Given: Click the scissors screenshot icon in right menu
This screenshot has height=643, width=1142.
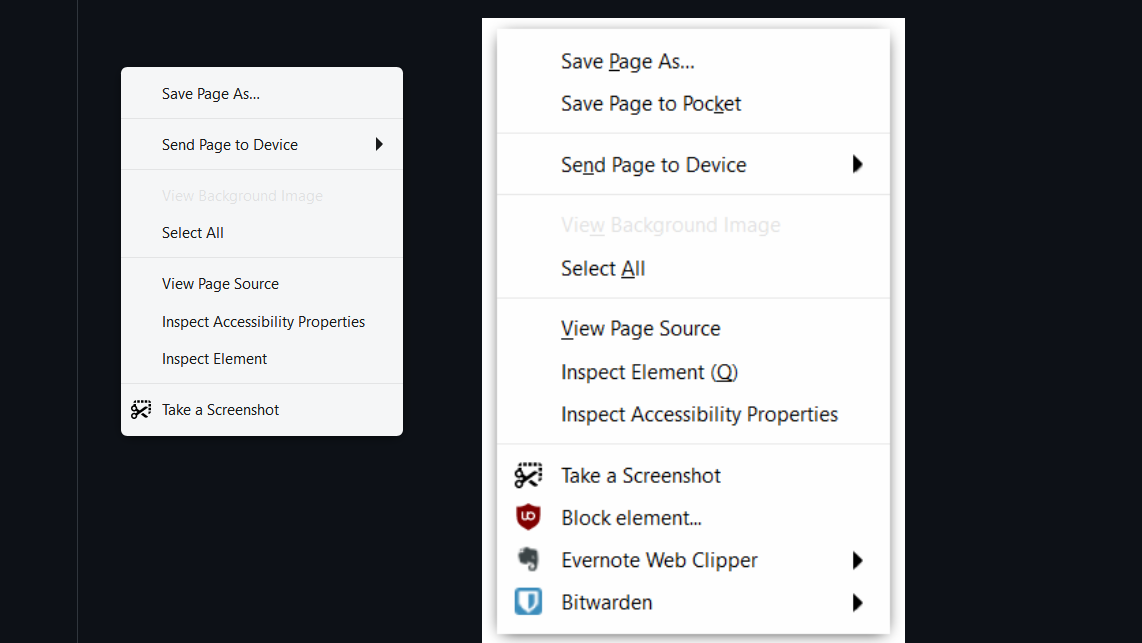Looking at the screenshot, I should [x=528, y=476].
